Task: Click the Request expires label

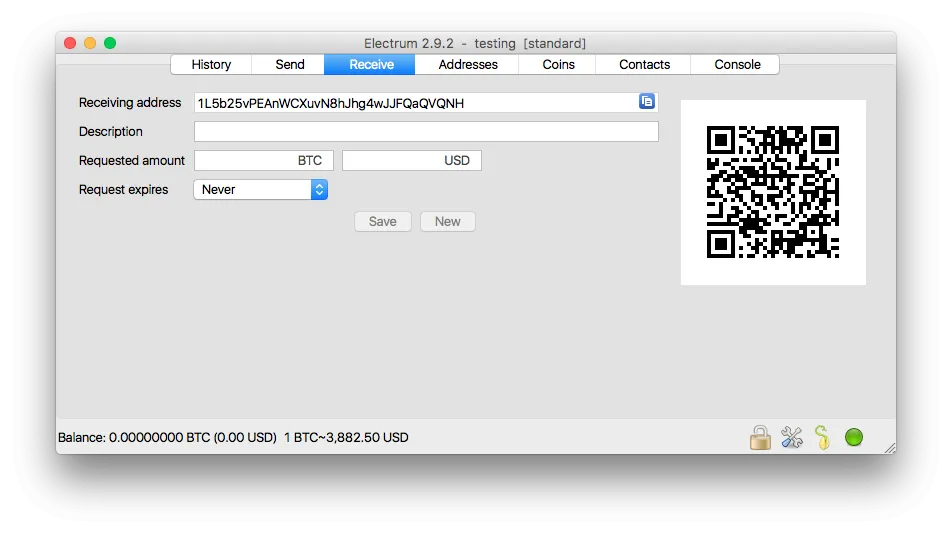Action: click(123, 189)
